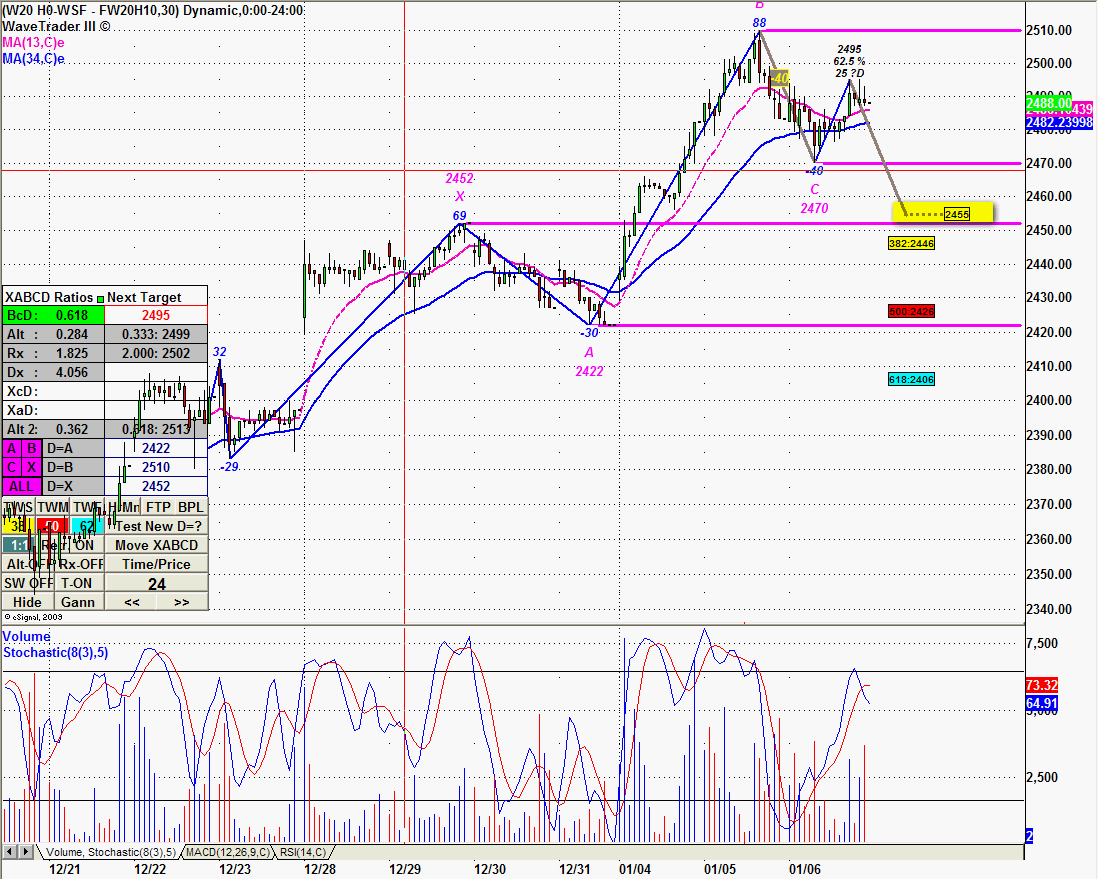Step forward with the >> button
Image resolution: width=1098 pixels, height=879 pixels.
(x=182, y=602)
